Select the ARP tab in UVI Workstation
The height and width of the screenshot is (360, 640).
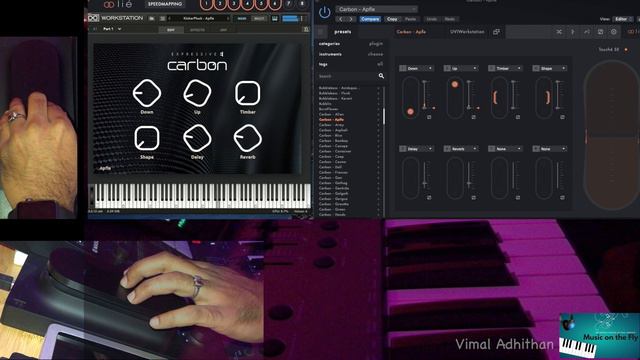pyautogui.click(x=224, y=30)
